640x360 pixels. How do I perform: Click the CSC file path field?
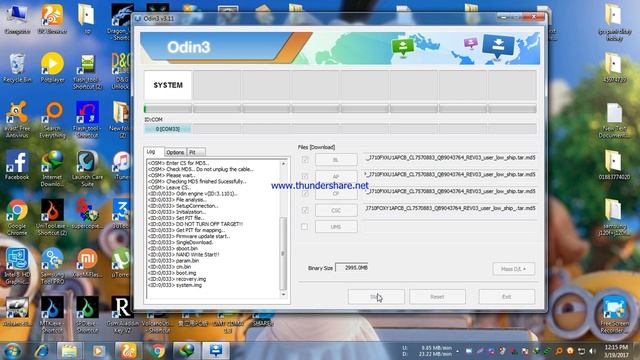[x=450, y=208]
